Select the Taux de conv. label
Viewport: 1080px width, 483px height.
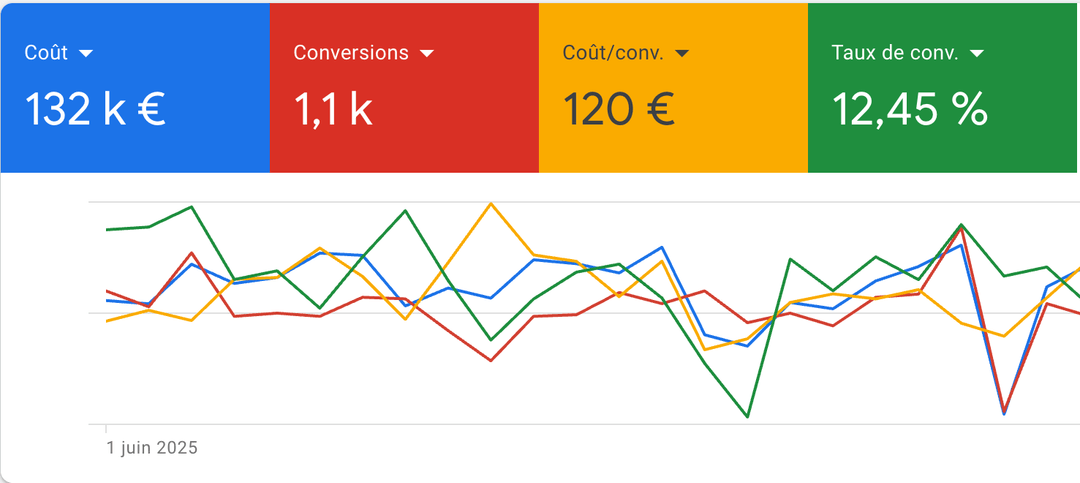(895, 53)
